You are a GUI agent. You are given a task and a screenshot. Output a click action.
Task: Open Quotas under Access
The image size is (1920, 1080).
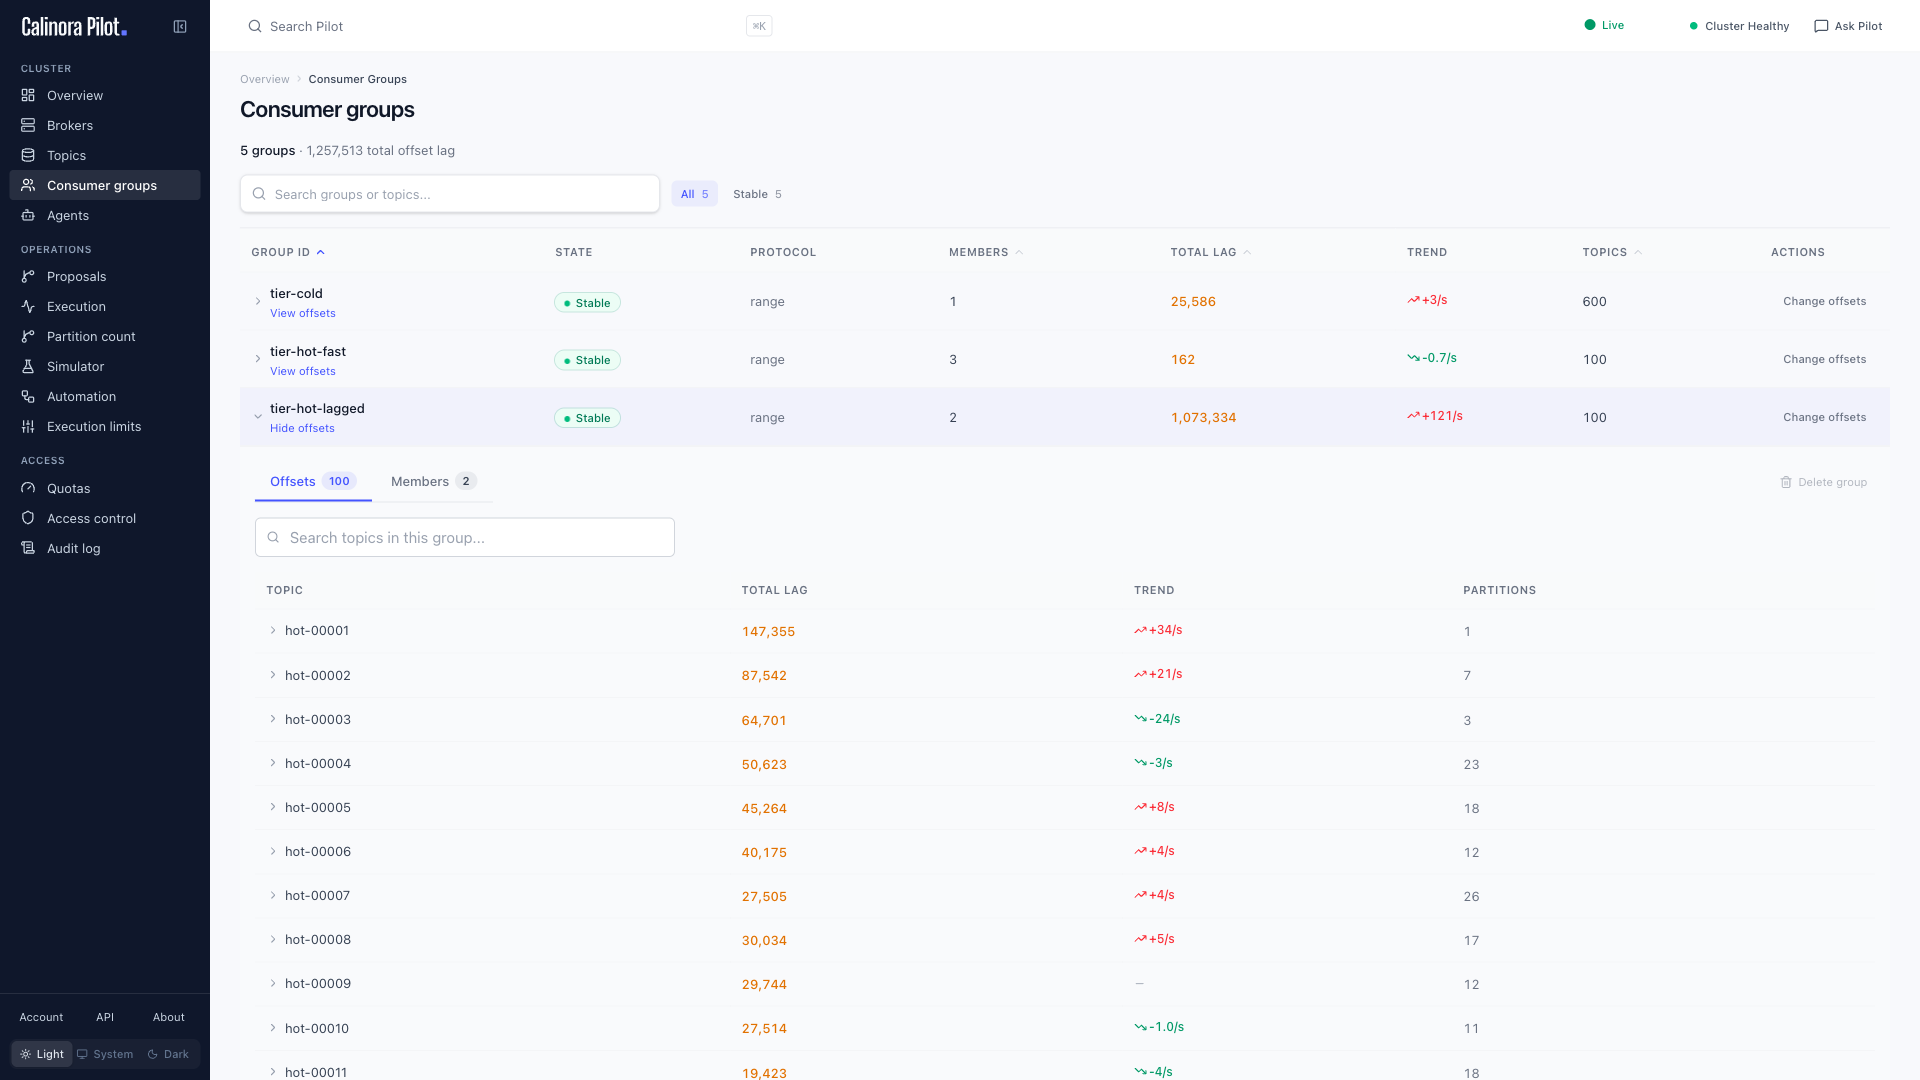click(105, 488)
